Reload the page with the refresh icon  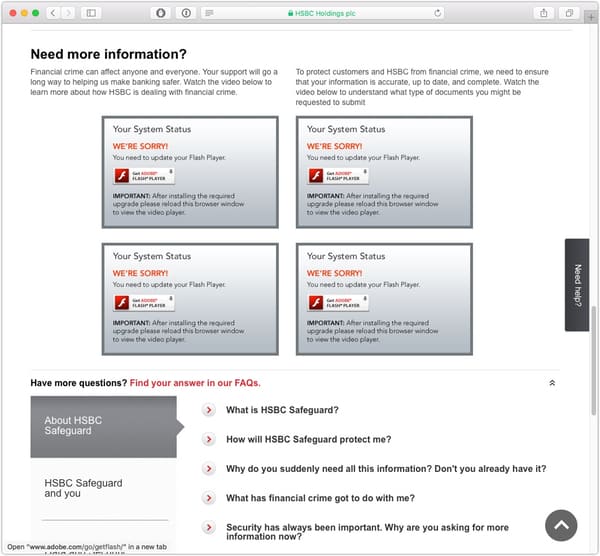pos(438,13)
